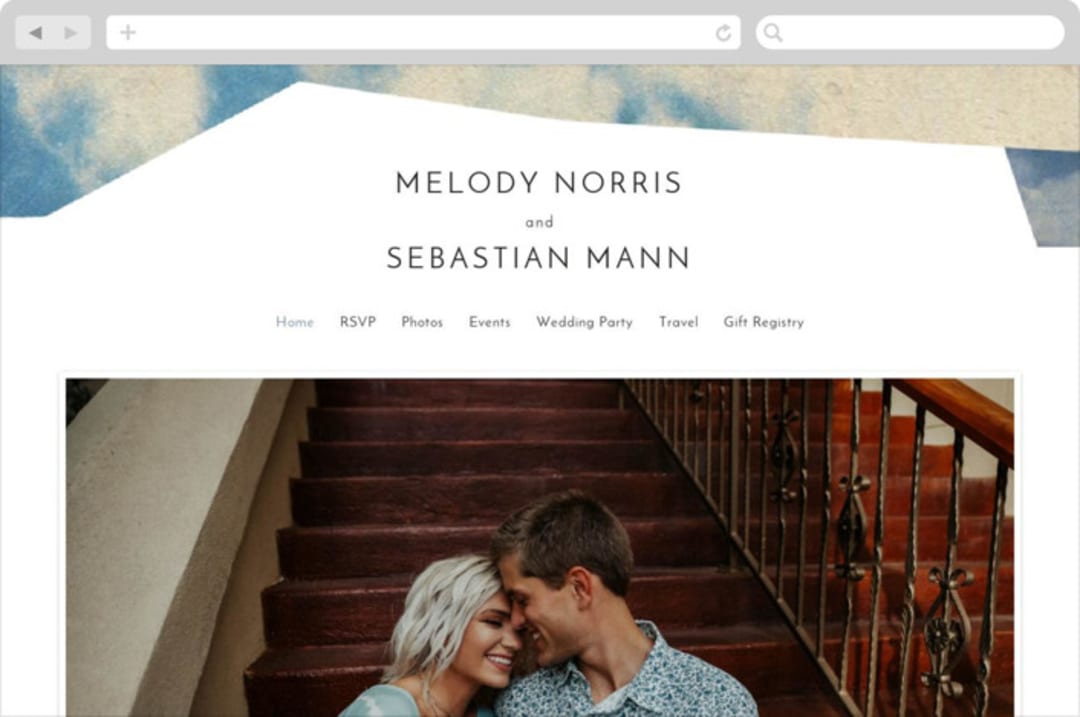
Task: Reload the page with the refresh icon
Action: (723, 32)
